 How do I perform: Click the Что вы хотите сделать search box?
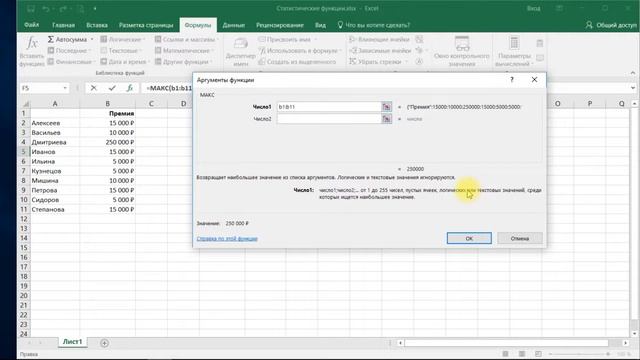373,25
